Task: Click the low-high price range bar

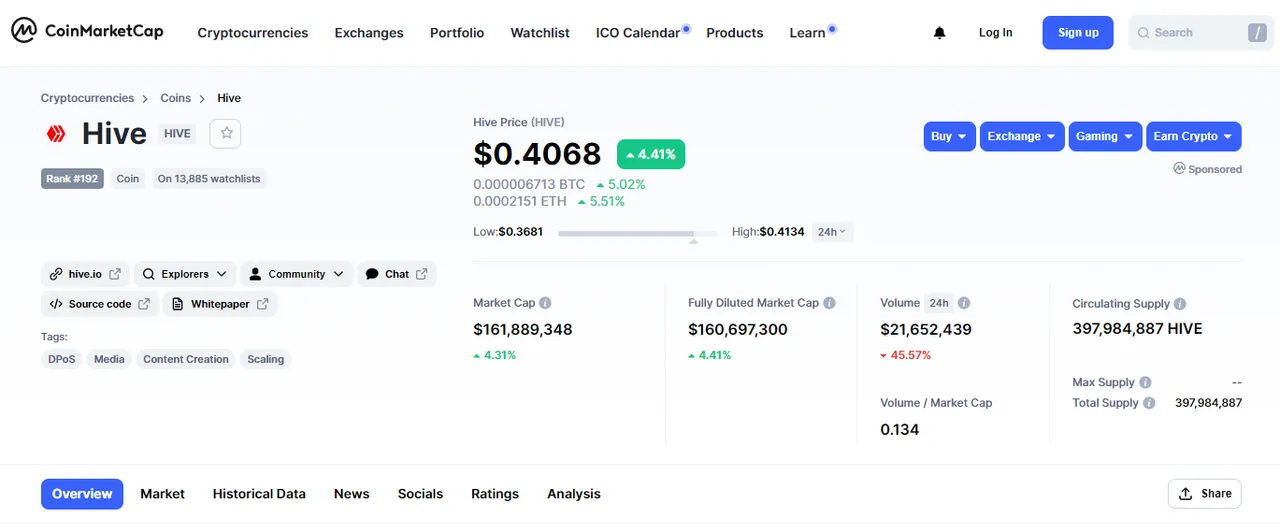Action: click(637, 233)
